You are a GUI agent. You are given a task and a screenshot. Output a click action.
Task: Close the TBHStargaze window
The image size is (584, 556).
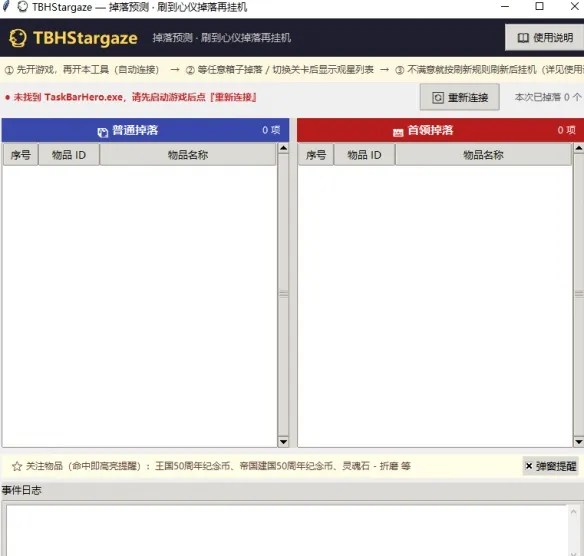coord(575,6)
